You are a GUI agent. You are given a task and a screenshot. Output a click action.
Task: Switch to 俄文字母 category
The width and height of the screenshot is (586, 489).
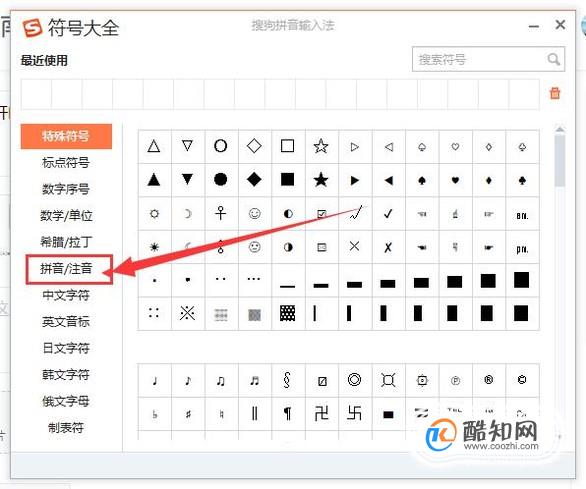point(66,401)
